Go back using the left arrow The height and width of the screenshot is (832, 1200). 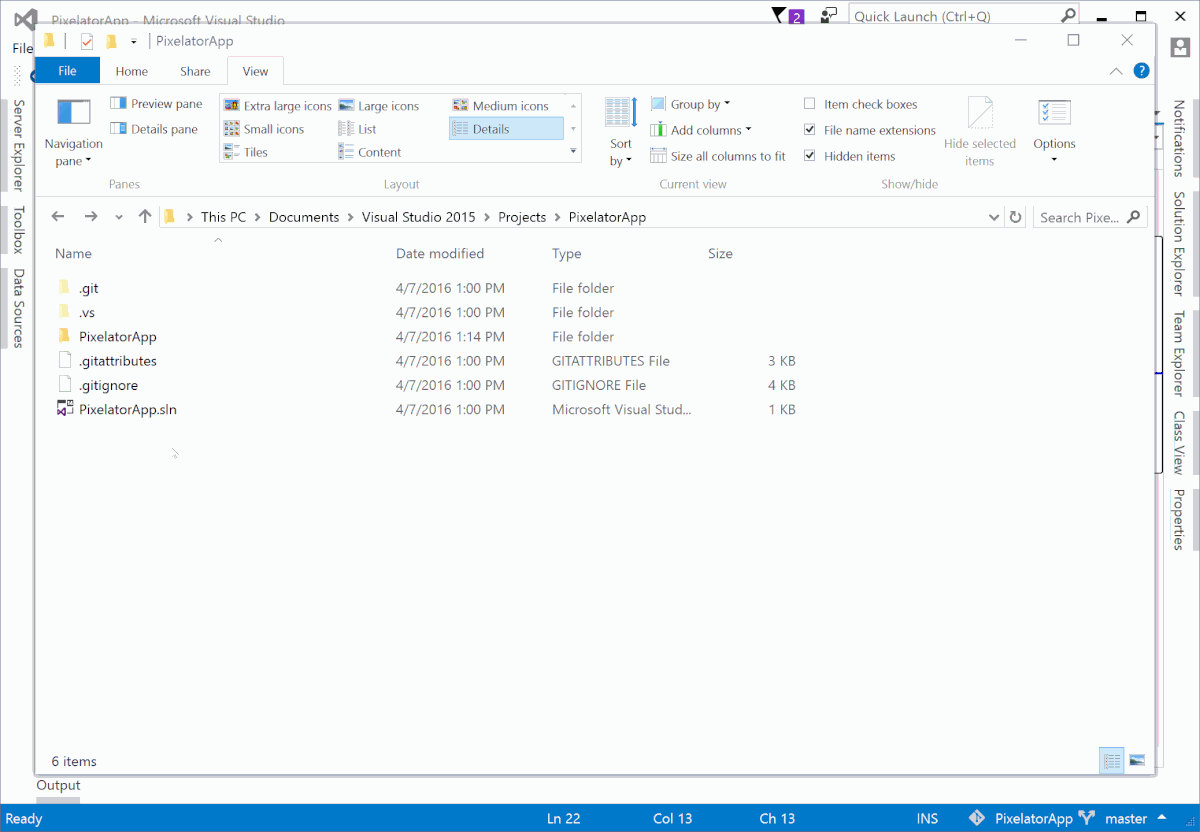point(58,217)
